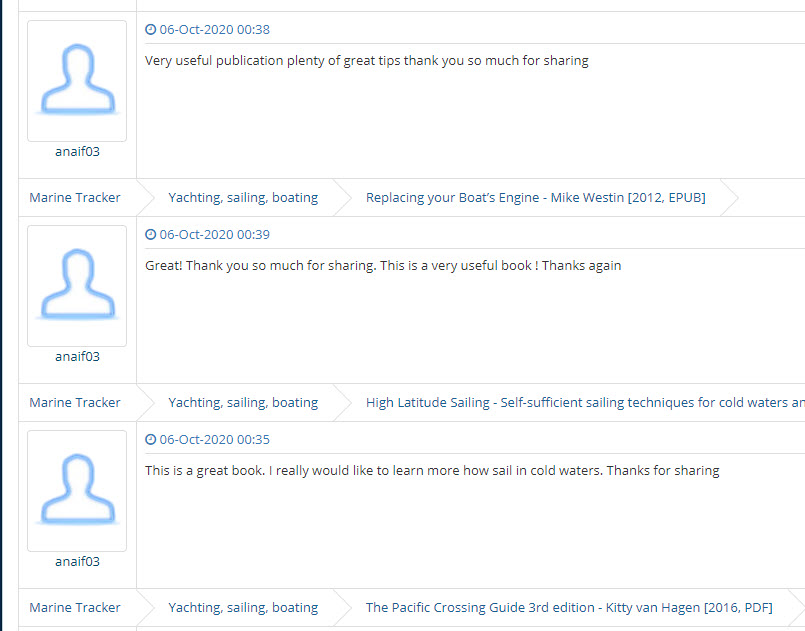
Task: Click username anaif03 under the 00:38 post avatar
Action: tap(77, 152)
